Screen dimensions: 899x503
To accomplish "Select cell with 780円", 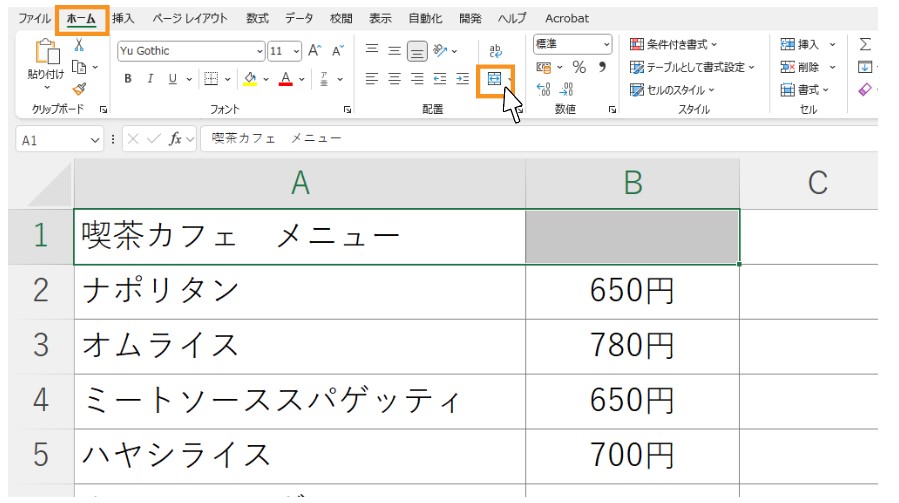I will click(x=632, y=345).
